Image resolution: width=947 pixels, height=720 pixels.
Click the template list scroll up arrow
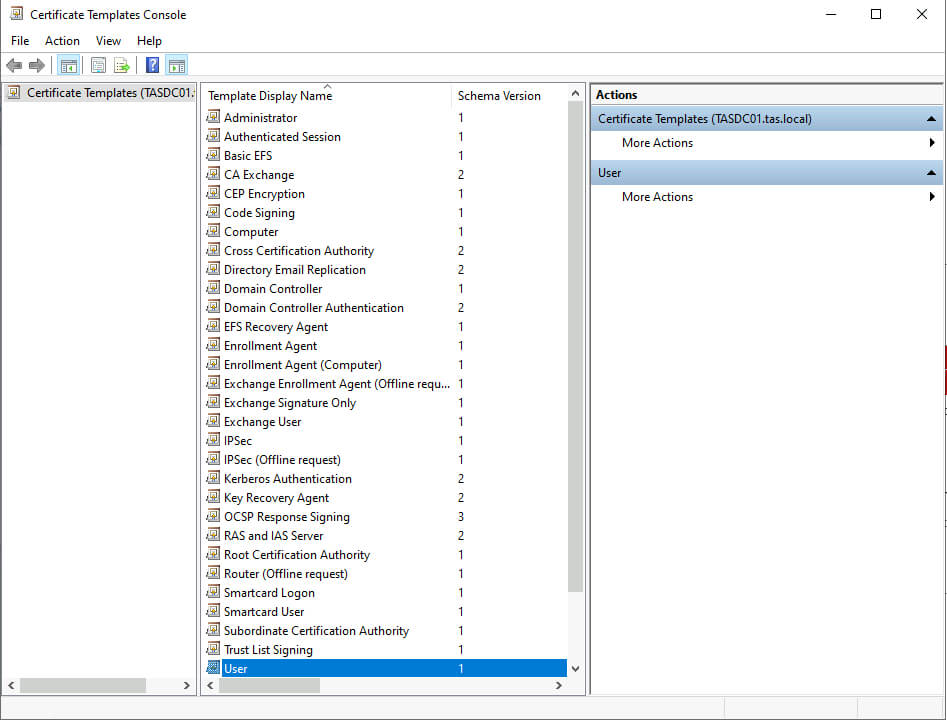pyautogui.click(x=575, y=94)
